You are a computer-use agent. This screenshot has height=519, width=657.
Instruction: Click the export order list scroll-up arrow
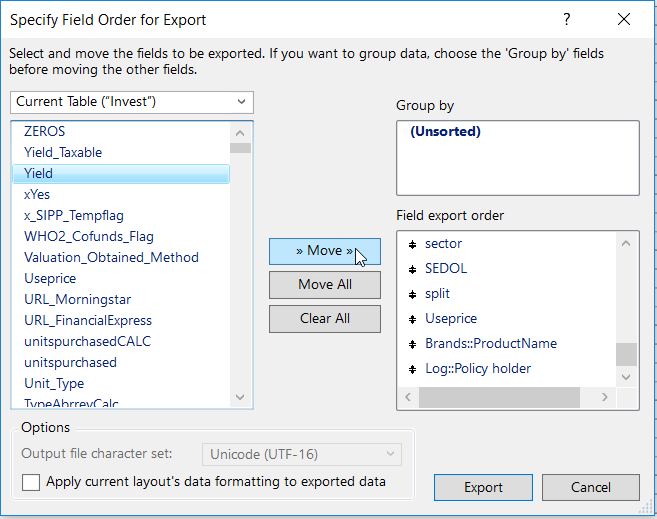626,243
